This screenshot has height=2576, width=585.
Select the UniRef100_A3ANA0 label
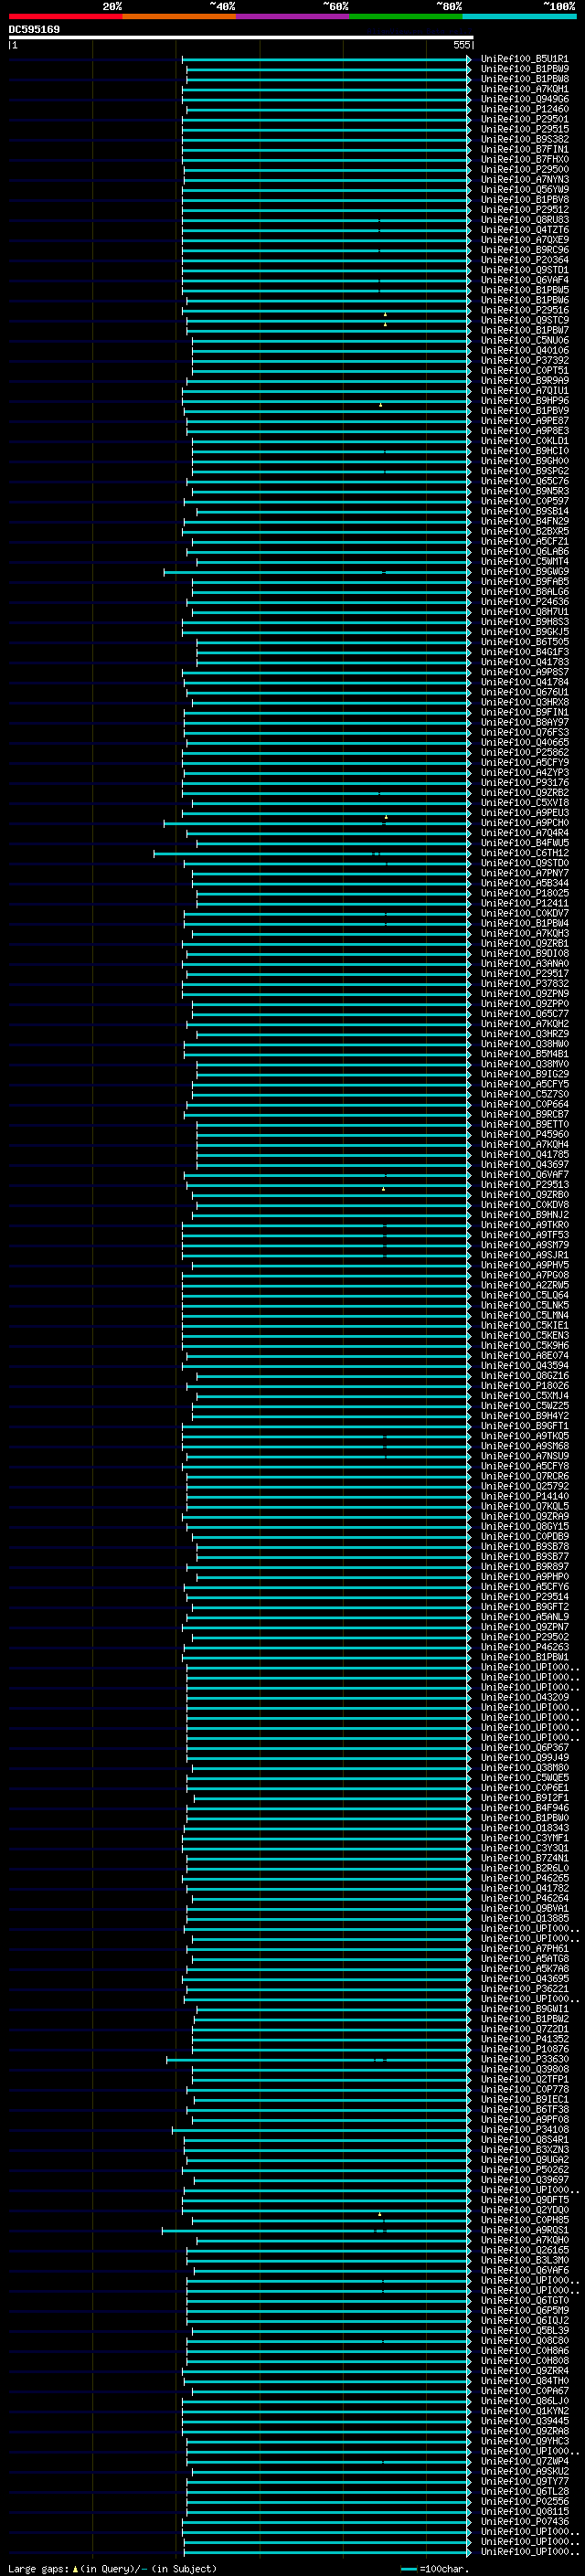click(524, 963)
